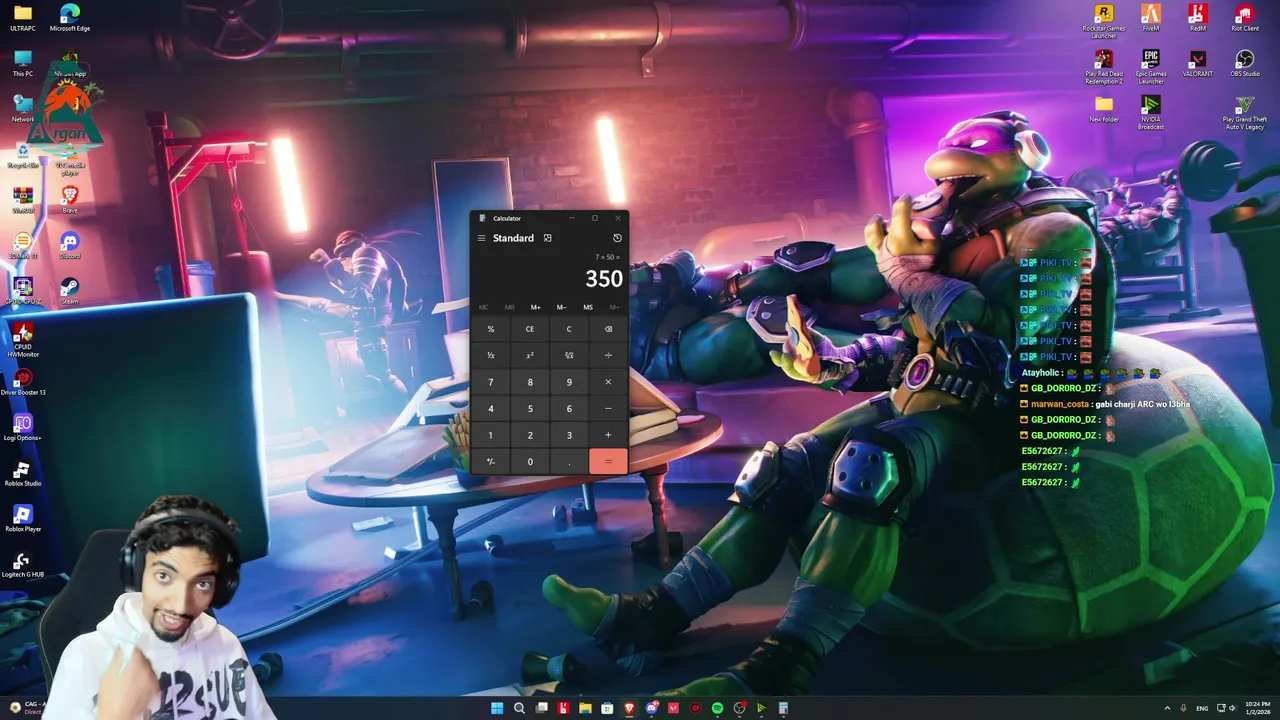Select the New folder desktop icon
Image resolution: width=1280 pixels, height=720 pixels.
tap(1104, 109)
